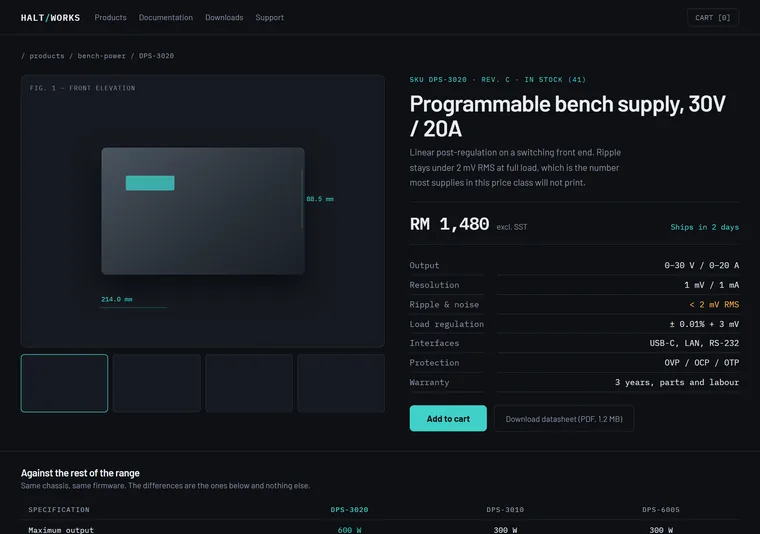The height and width of the screenshot is (534, 760).
Task: Click the 'Programmable bench supply, 30V / 20A' heading
Action: tap(568, 116)
